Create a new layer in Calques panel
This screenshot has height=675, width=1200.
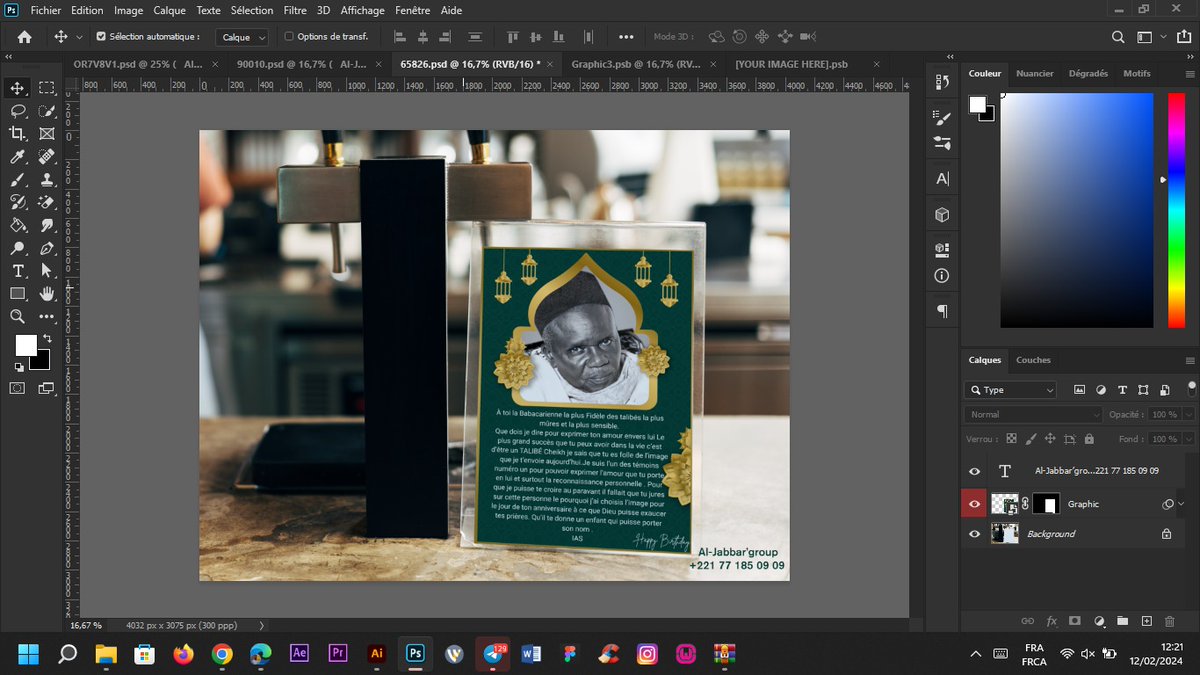tap(1146, 621)
